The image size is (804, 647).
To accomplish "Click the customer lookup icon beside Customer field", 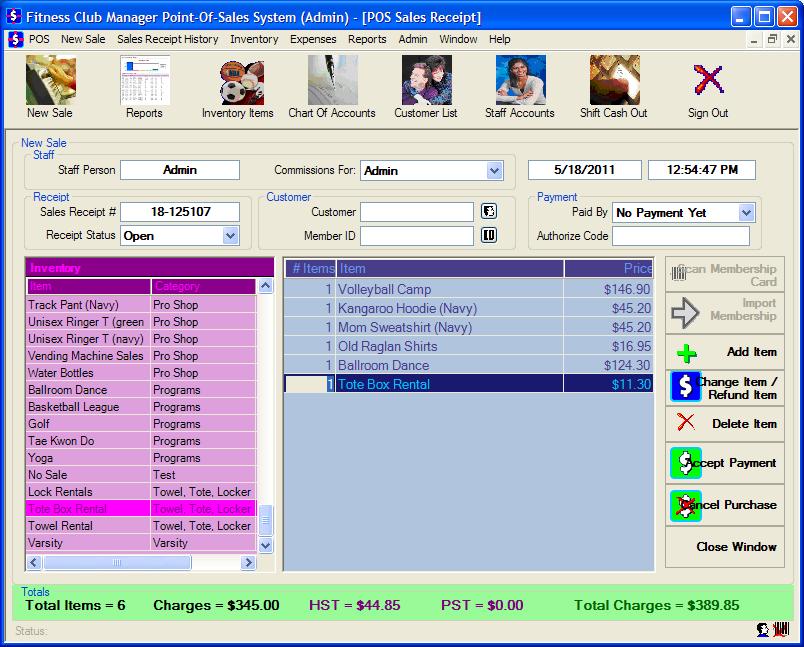I will click(489, 212).
